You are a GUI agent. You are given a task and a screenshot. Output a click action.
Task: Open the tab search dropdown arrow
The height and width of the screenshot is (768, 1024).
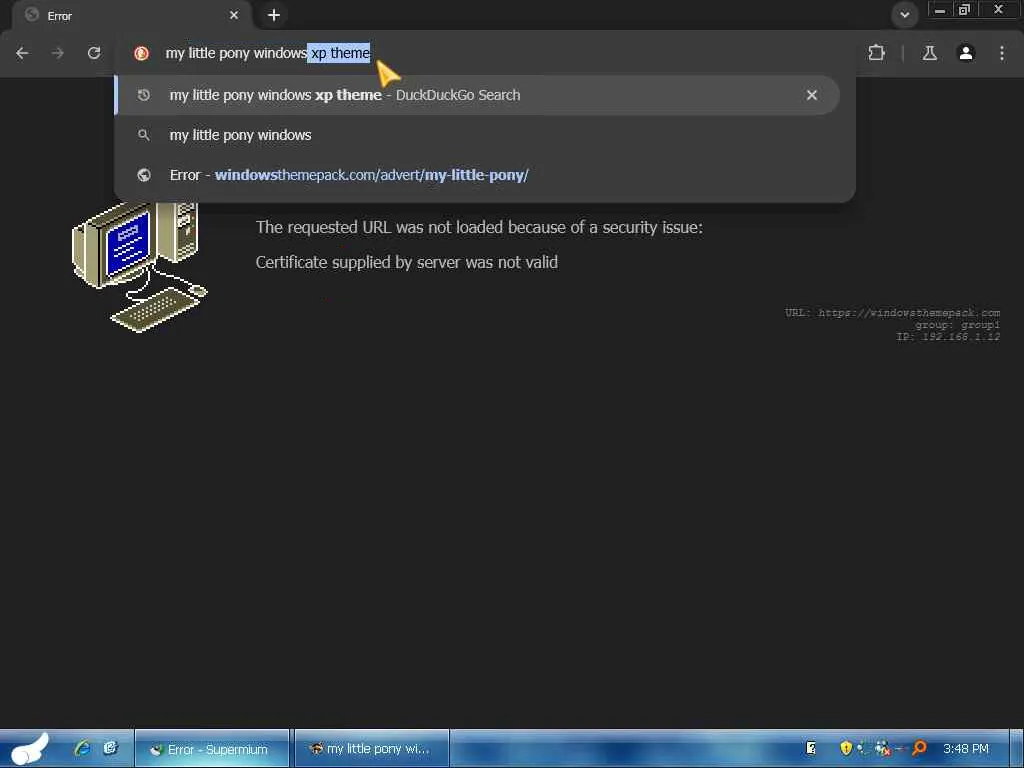pyautogui.click(x=904, y=15)
